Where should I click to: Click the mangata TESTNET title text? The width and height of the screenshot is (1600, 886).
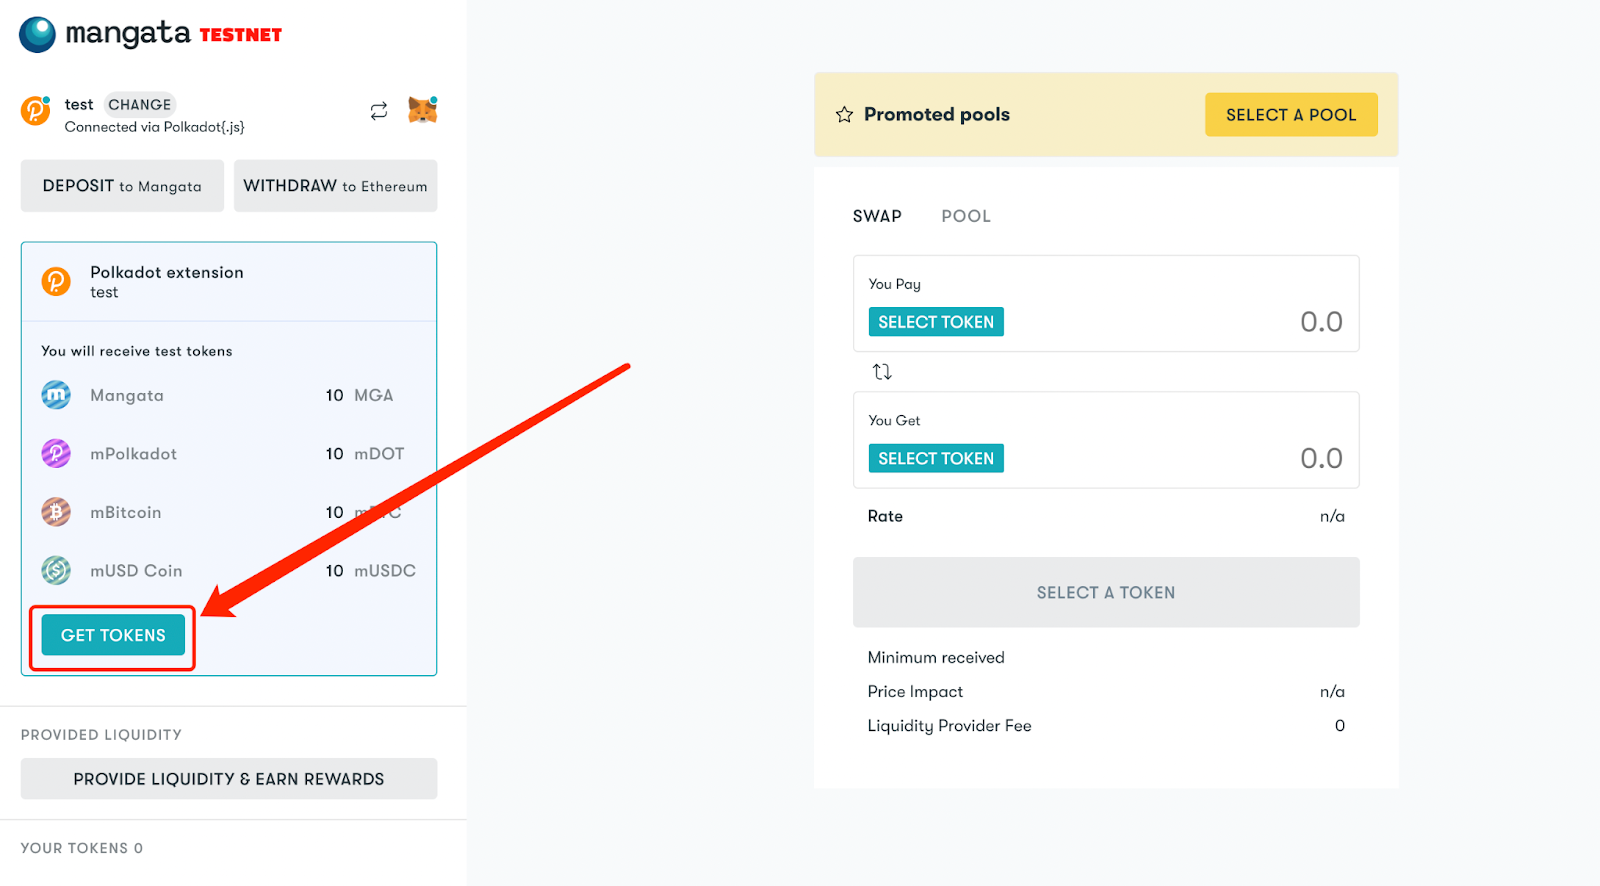point(174,34)
